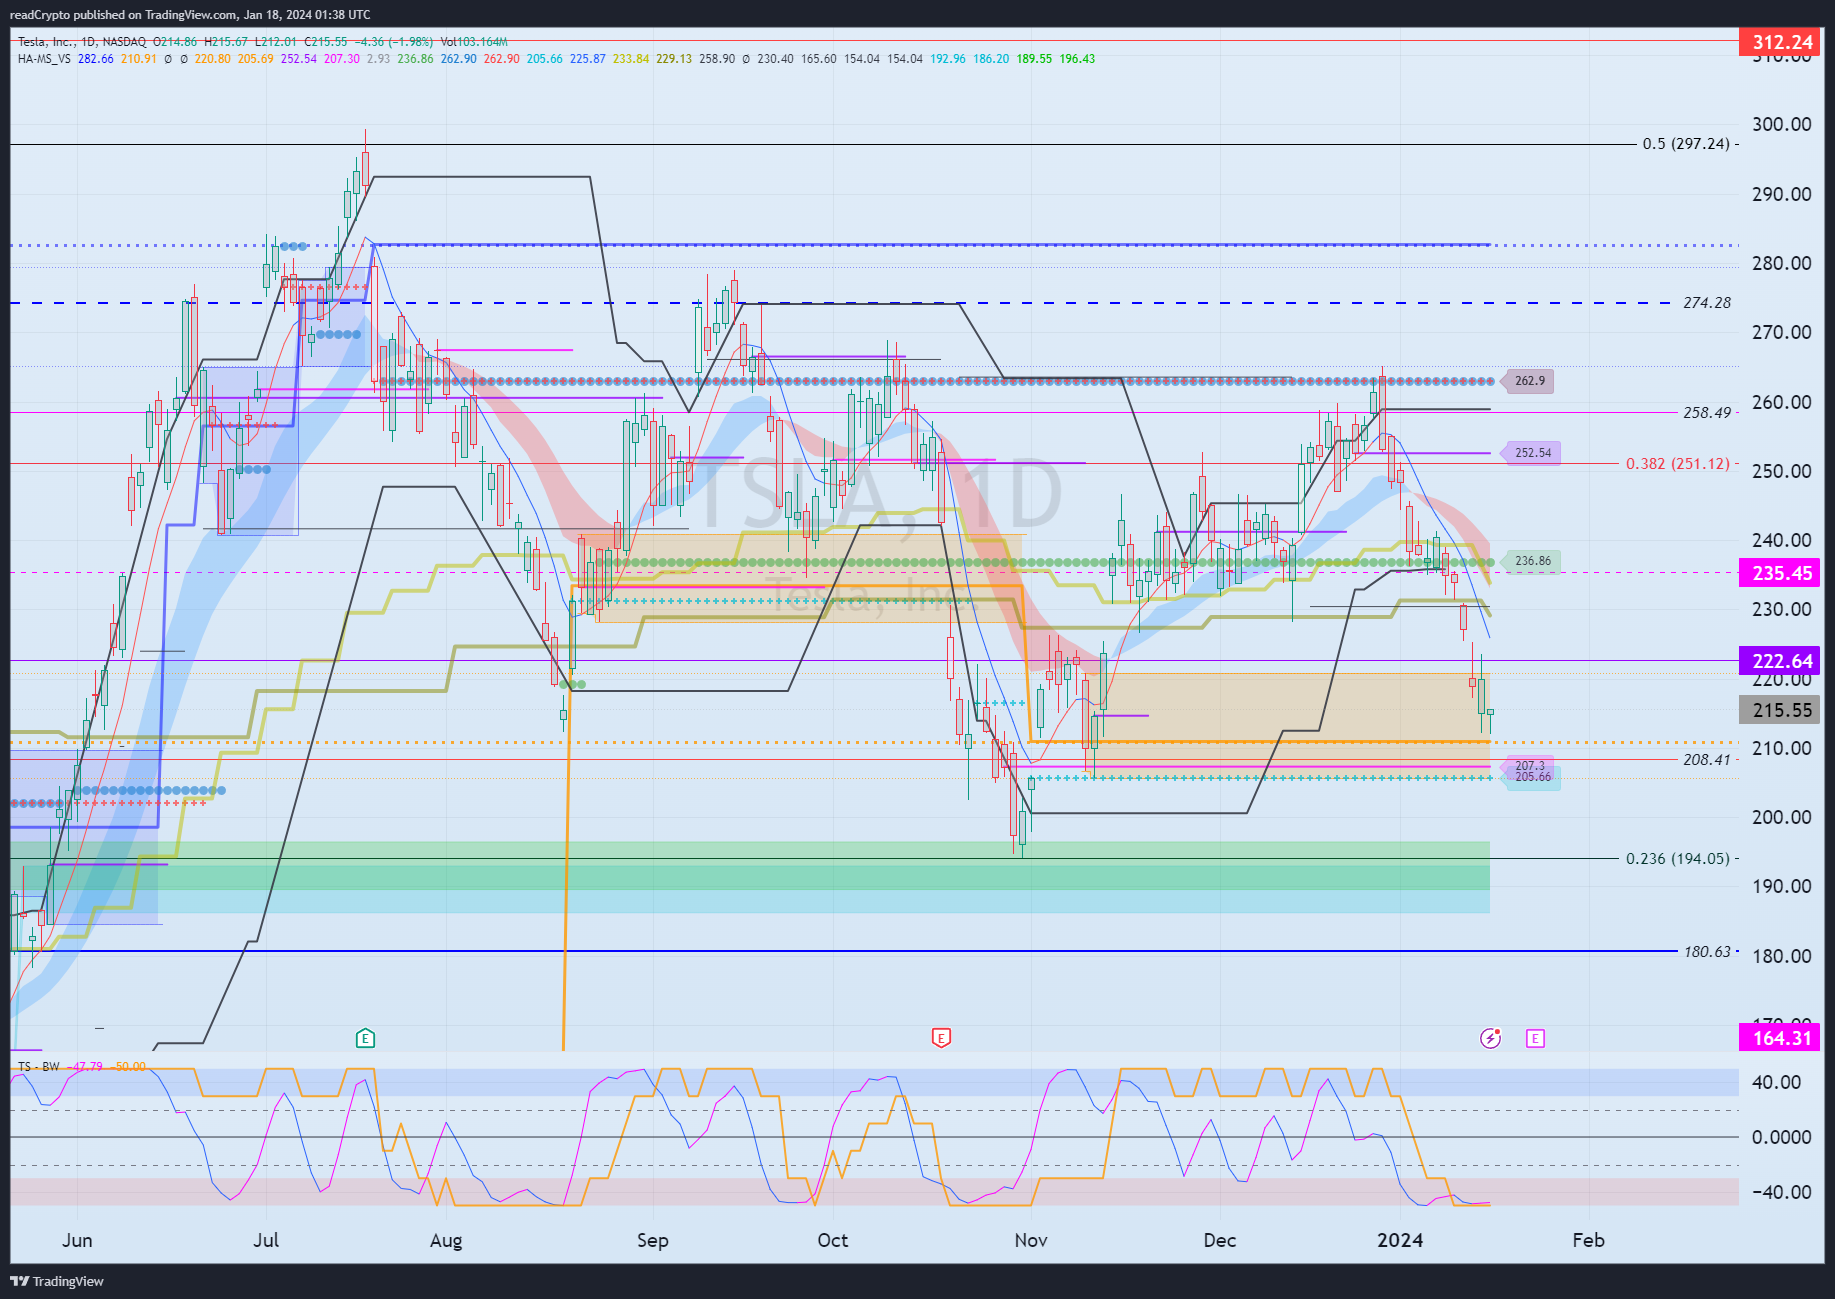Click the 205.66 cyan level tag
The width and height of the screenshot is (1835, 1299).
point(1533,777)
